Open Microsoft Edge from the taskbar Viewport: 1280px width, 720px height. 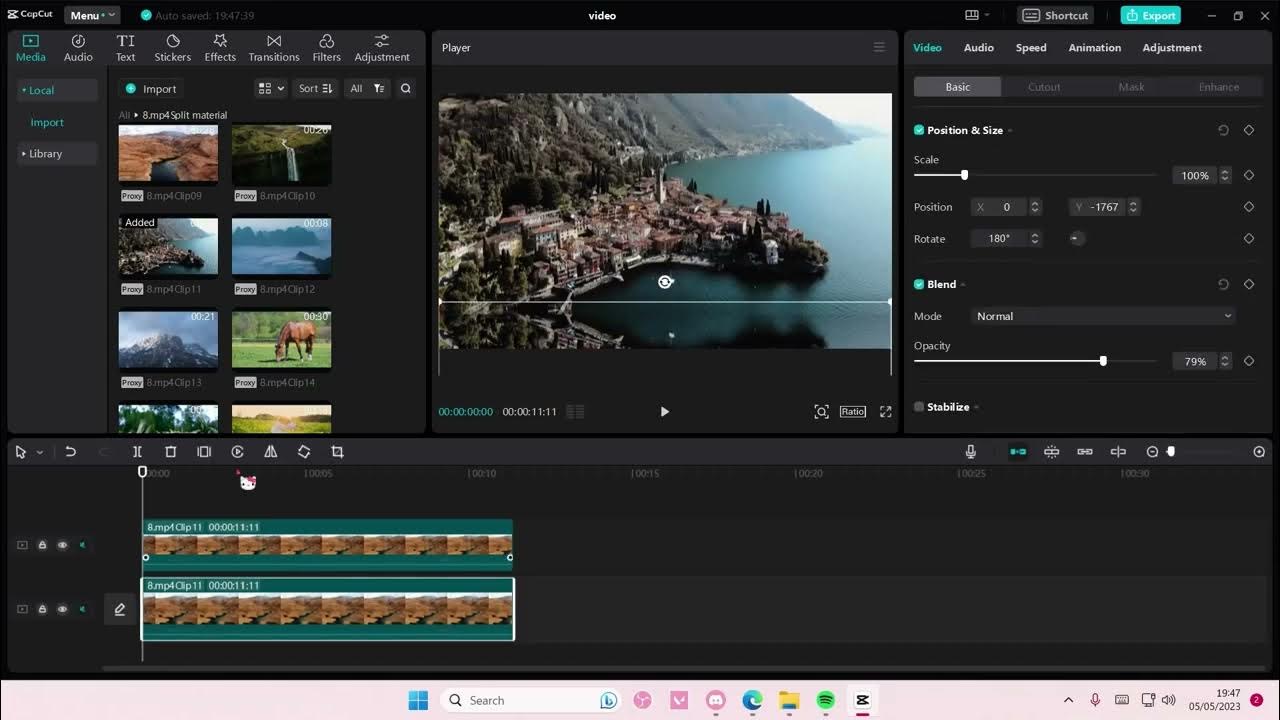pyautogui.click(x=752, y=700)
